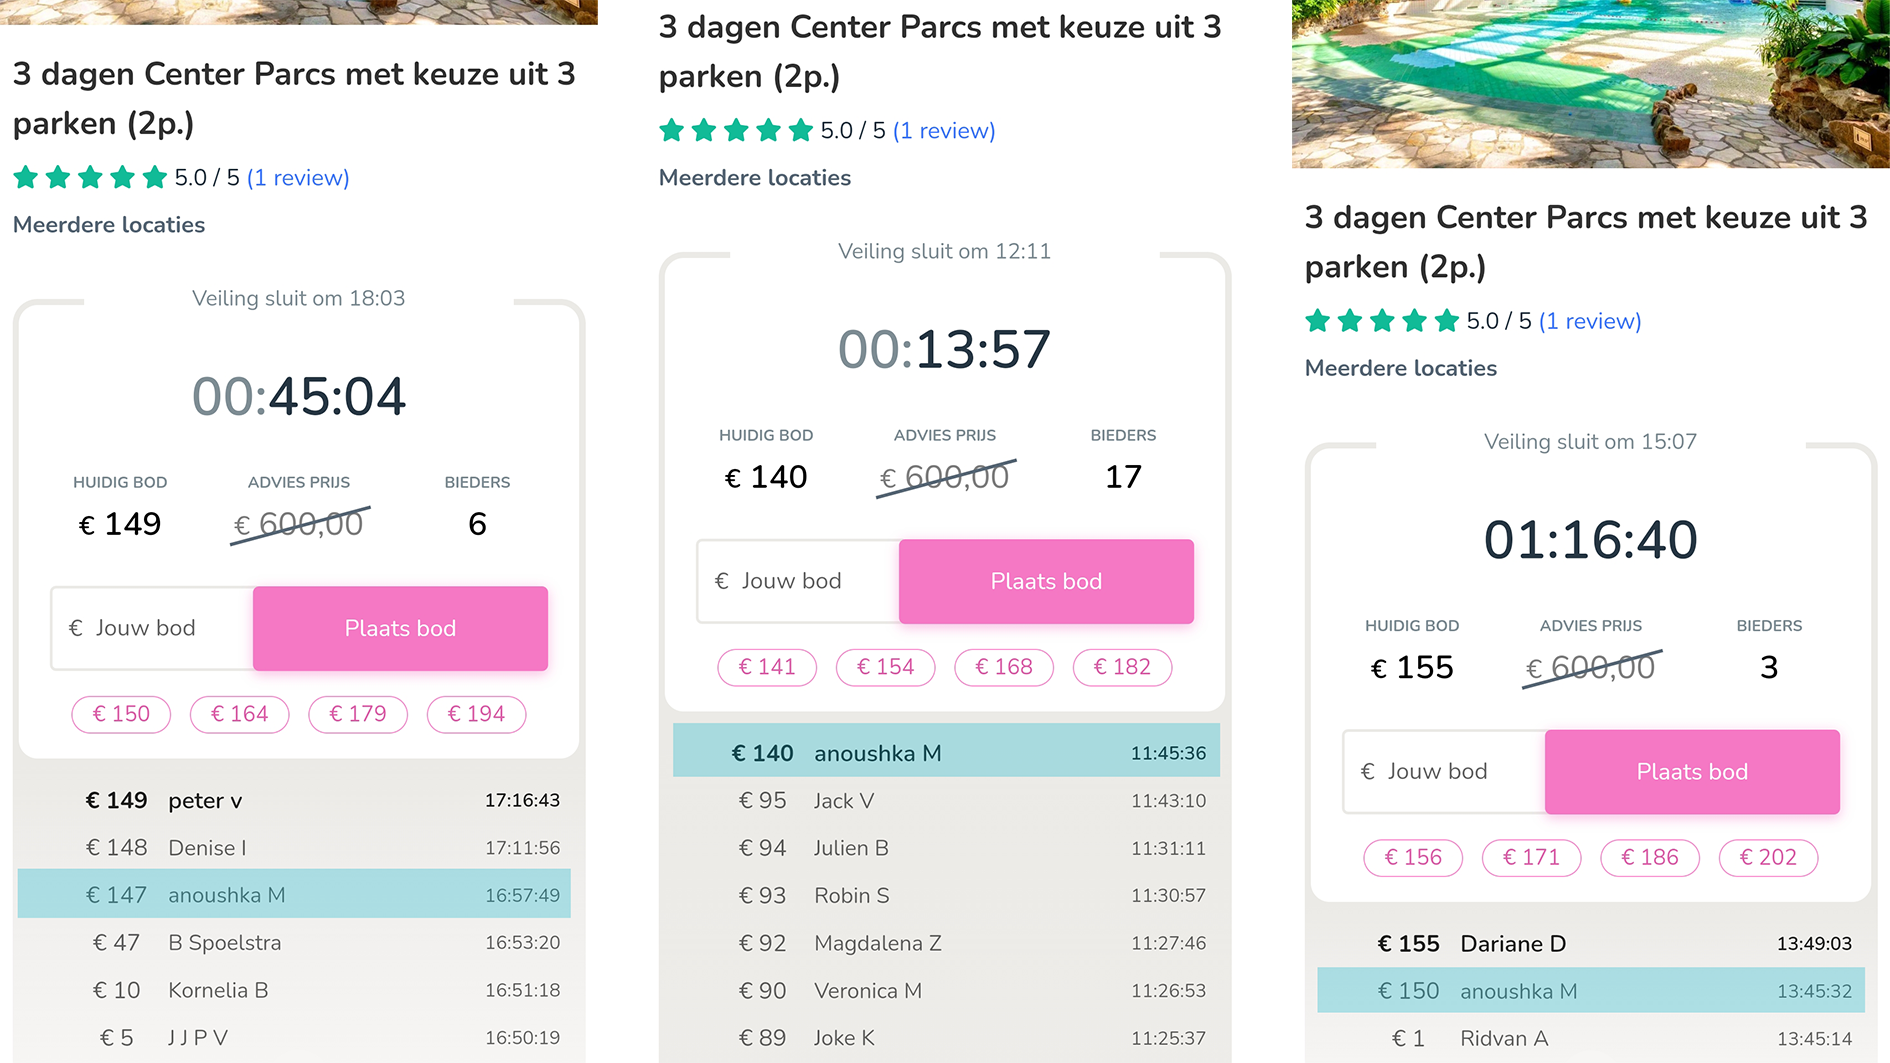Select the € 150 quick bid chip

click(x=121, y=714)
